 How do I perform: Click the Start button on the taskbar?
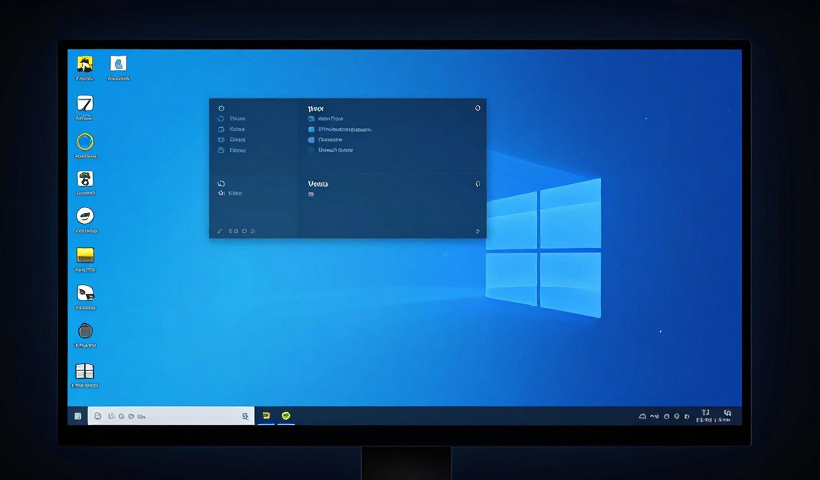pos(77,416)
